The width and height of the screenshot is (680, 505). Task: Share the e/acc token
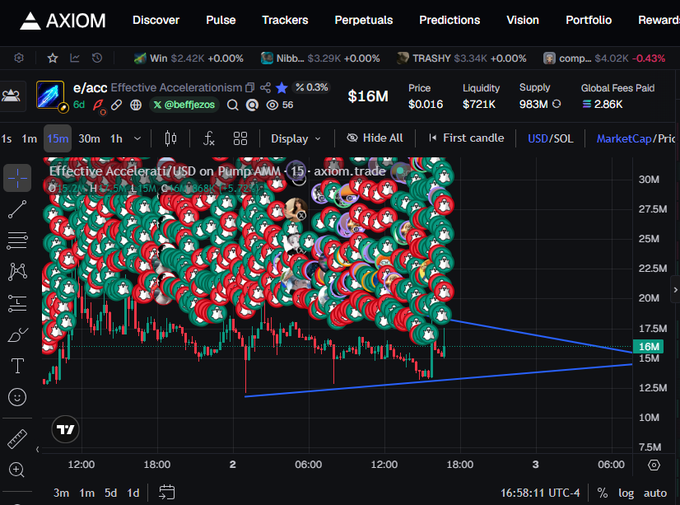point(265,88)
